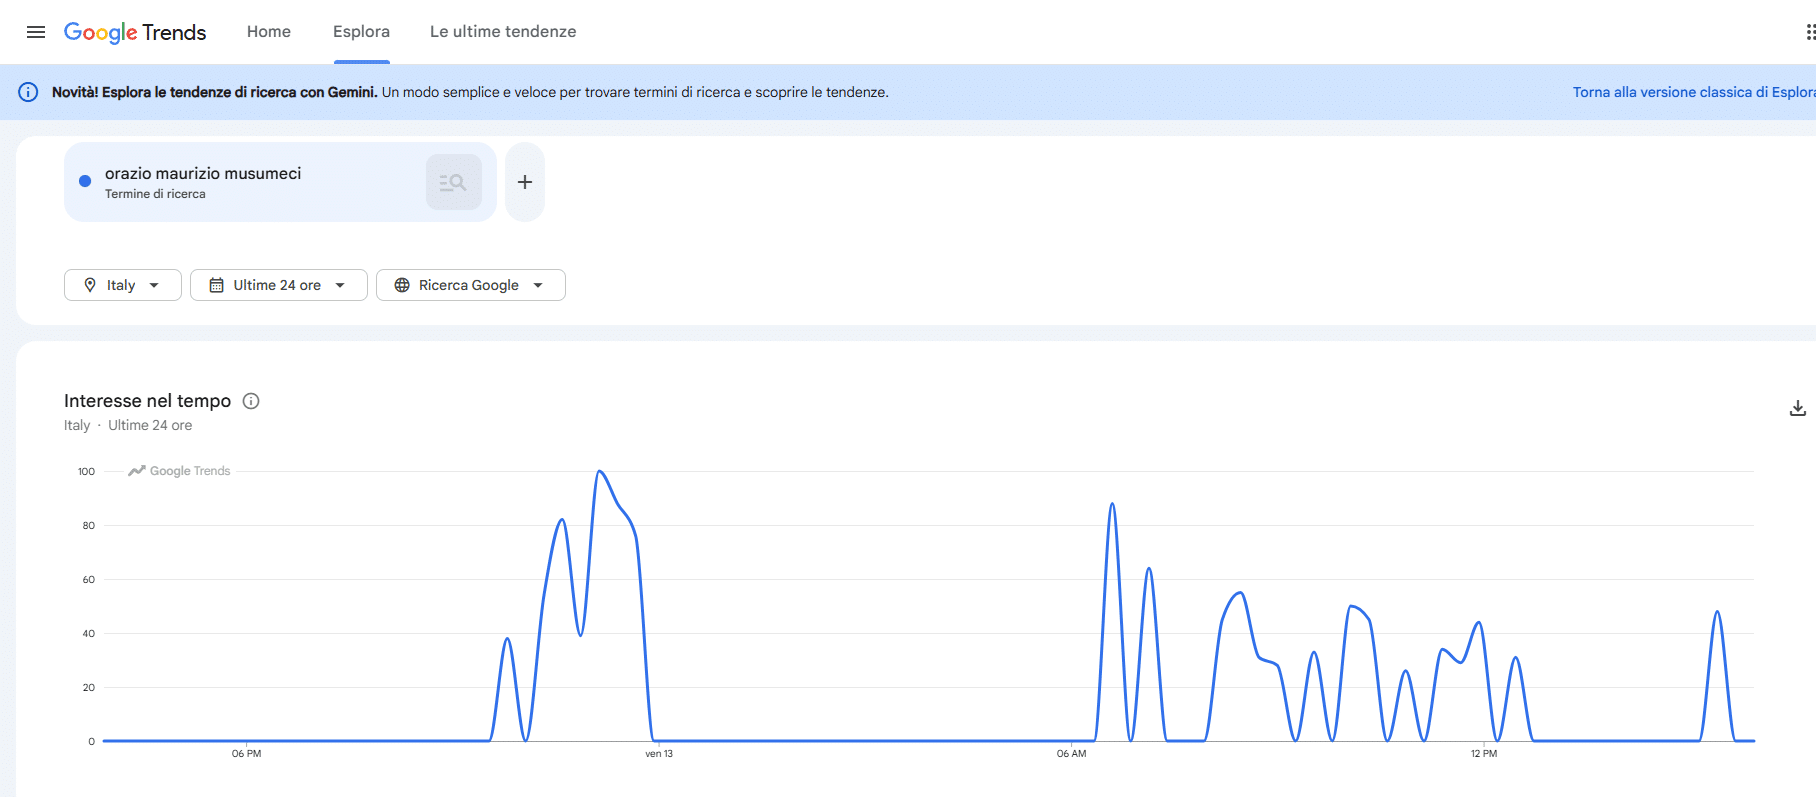
Task: Click the Google Trends logo
Action: pos(135,32)
